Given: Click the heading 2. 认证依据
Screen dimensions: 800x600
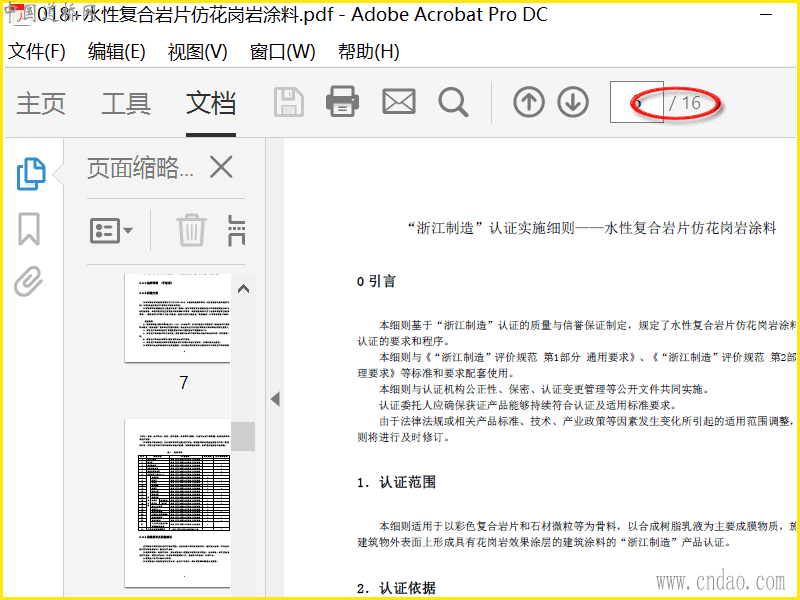Looking at the screenshot, I should coord(396,588).
